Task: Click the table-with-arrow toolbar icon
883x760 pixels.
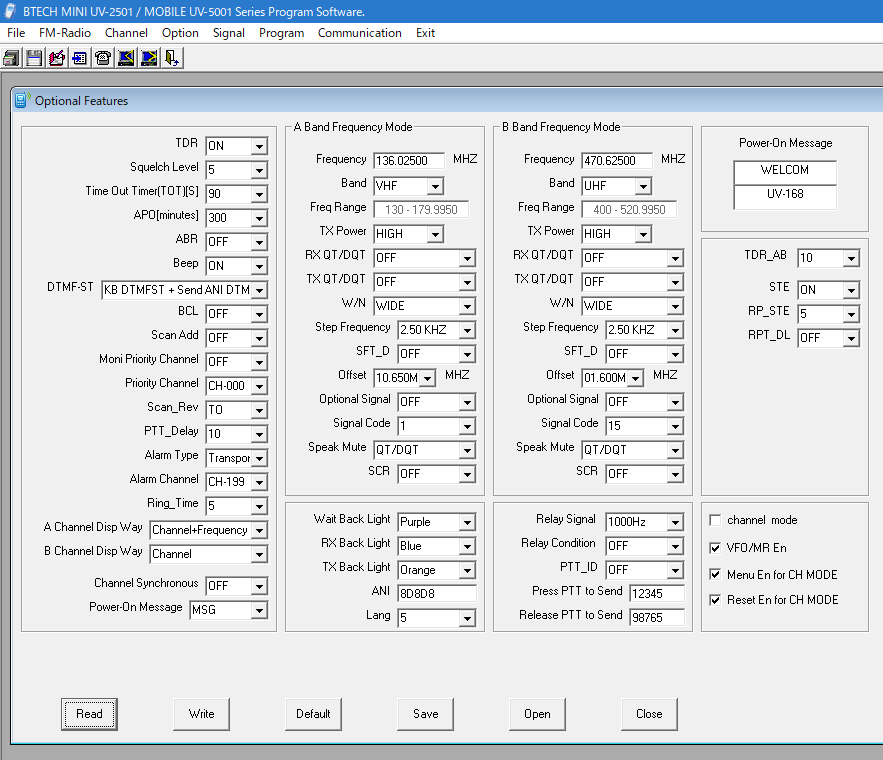Action: [x=80, y=58]
